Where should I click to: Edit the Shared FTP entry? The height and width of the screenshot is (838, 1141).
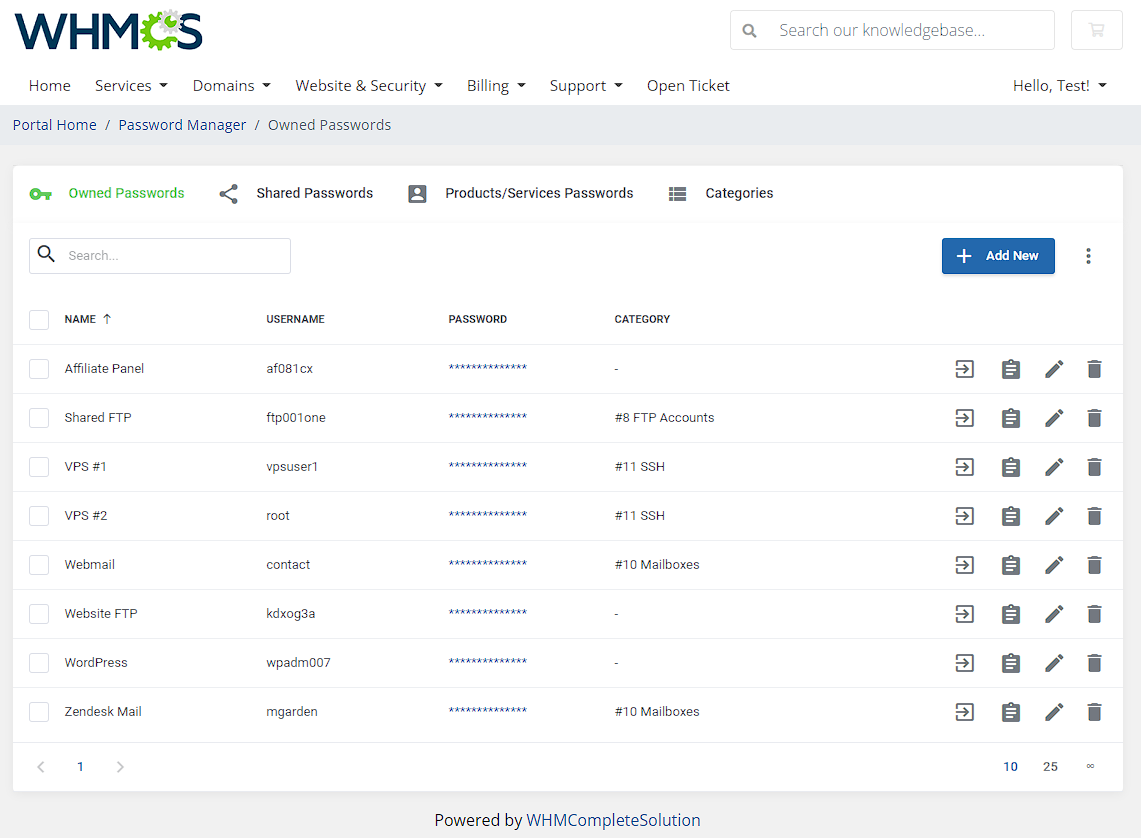point(1054,418)
